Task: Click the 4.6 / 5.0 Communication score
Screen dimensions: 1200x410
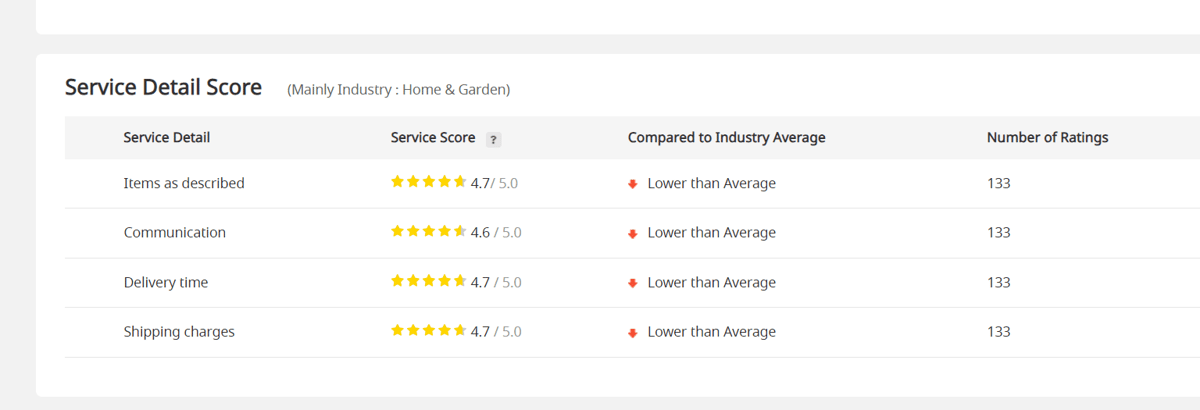Action: pyautogui.click(x=496, y=232)
